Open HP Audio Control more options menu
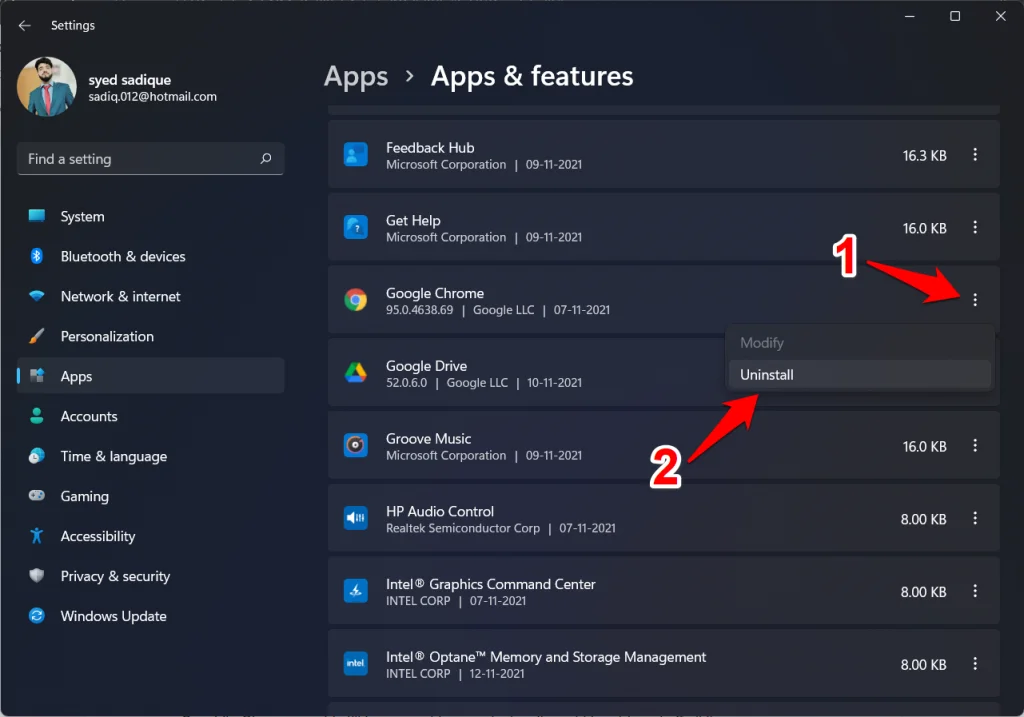The height and width of the screenshot is (717, 1024). click(x=975, y=518)
